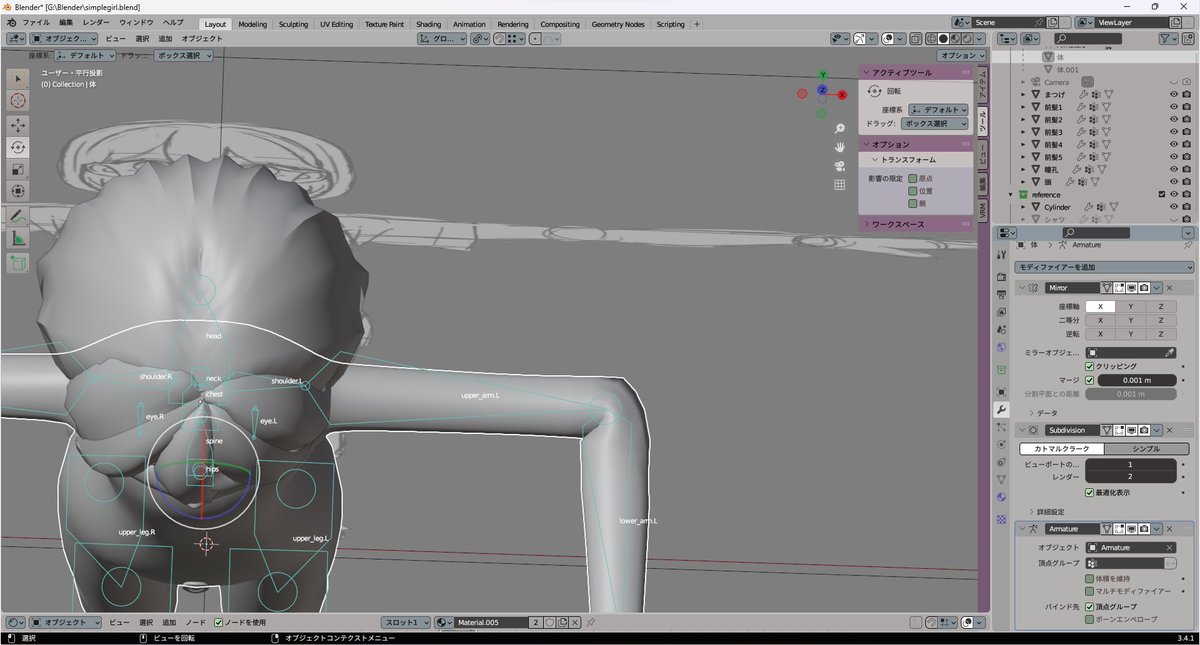Switch orthographic/perspective using grid gizmo
This screenshot has height=645, width=1200.
(840, 185)
